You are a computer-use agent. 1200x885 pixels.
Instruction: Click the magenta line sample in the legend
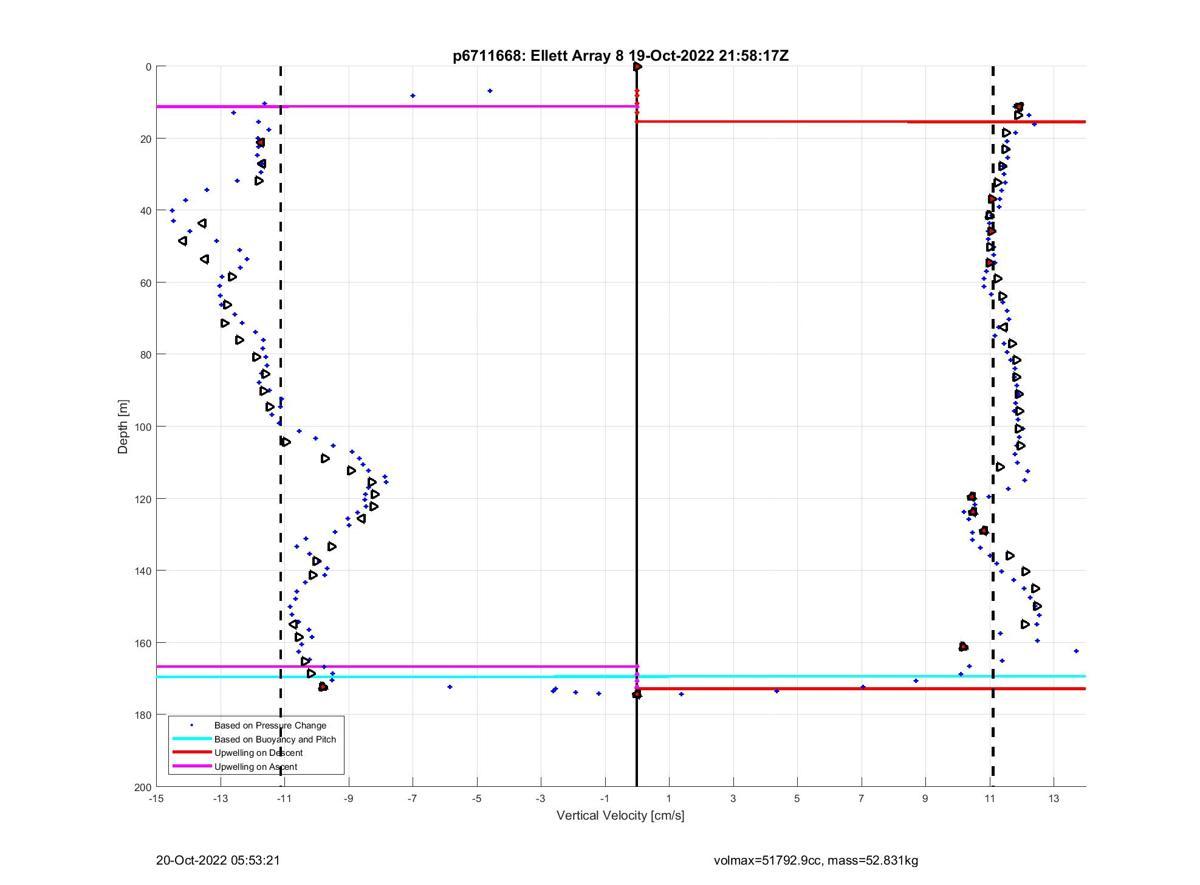(x=191, y=766)
